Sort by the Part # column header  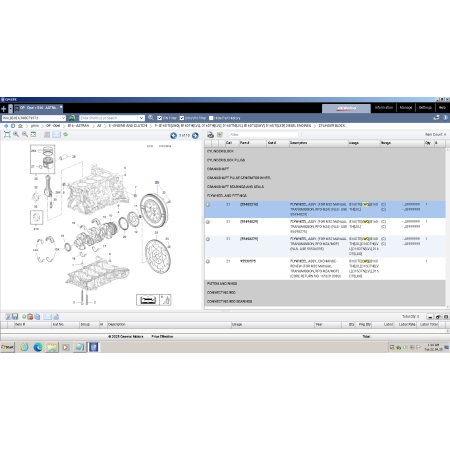[253, 143]
